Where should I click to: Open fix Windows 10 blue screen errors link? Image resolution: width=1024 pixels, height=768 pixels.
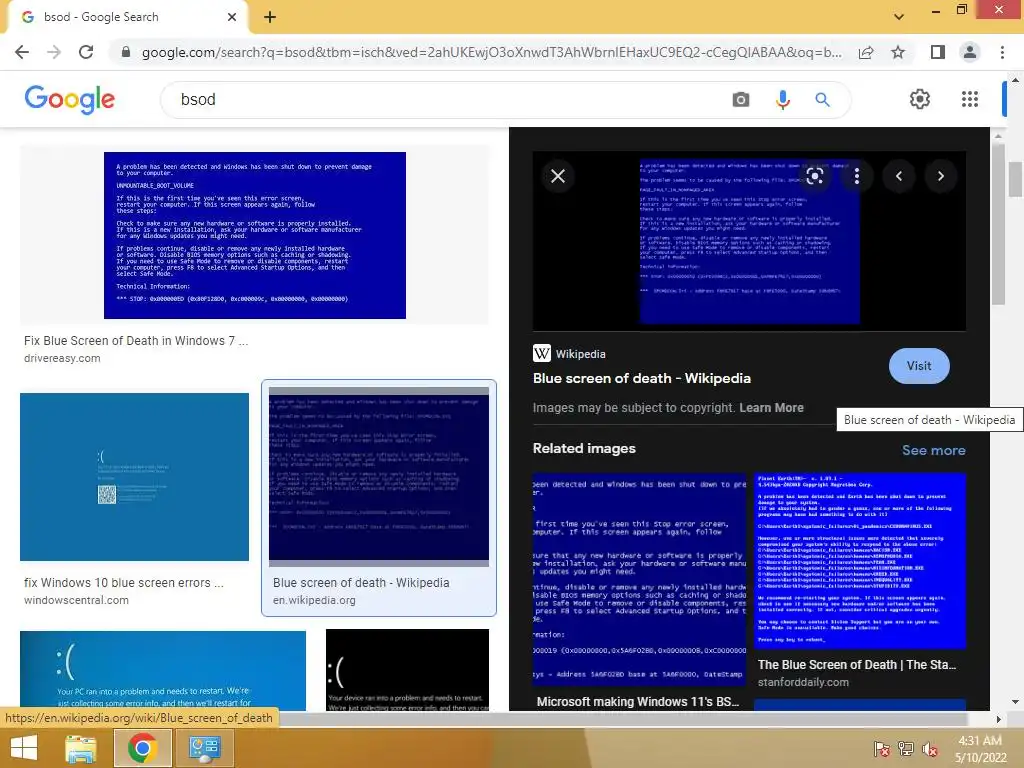point(123,583)
